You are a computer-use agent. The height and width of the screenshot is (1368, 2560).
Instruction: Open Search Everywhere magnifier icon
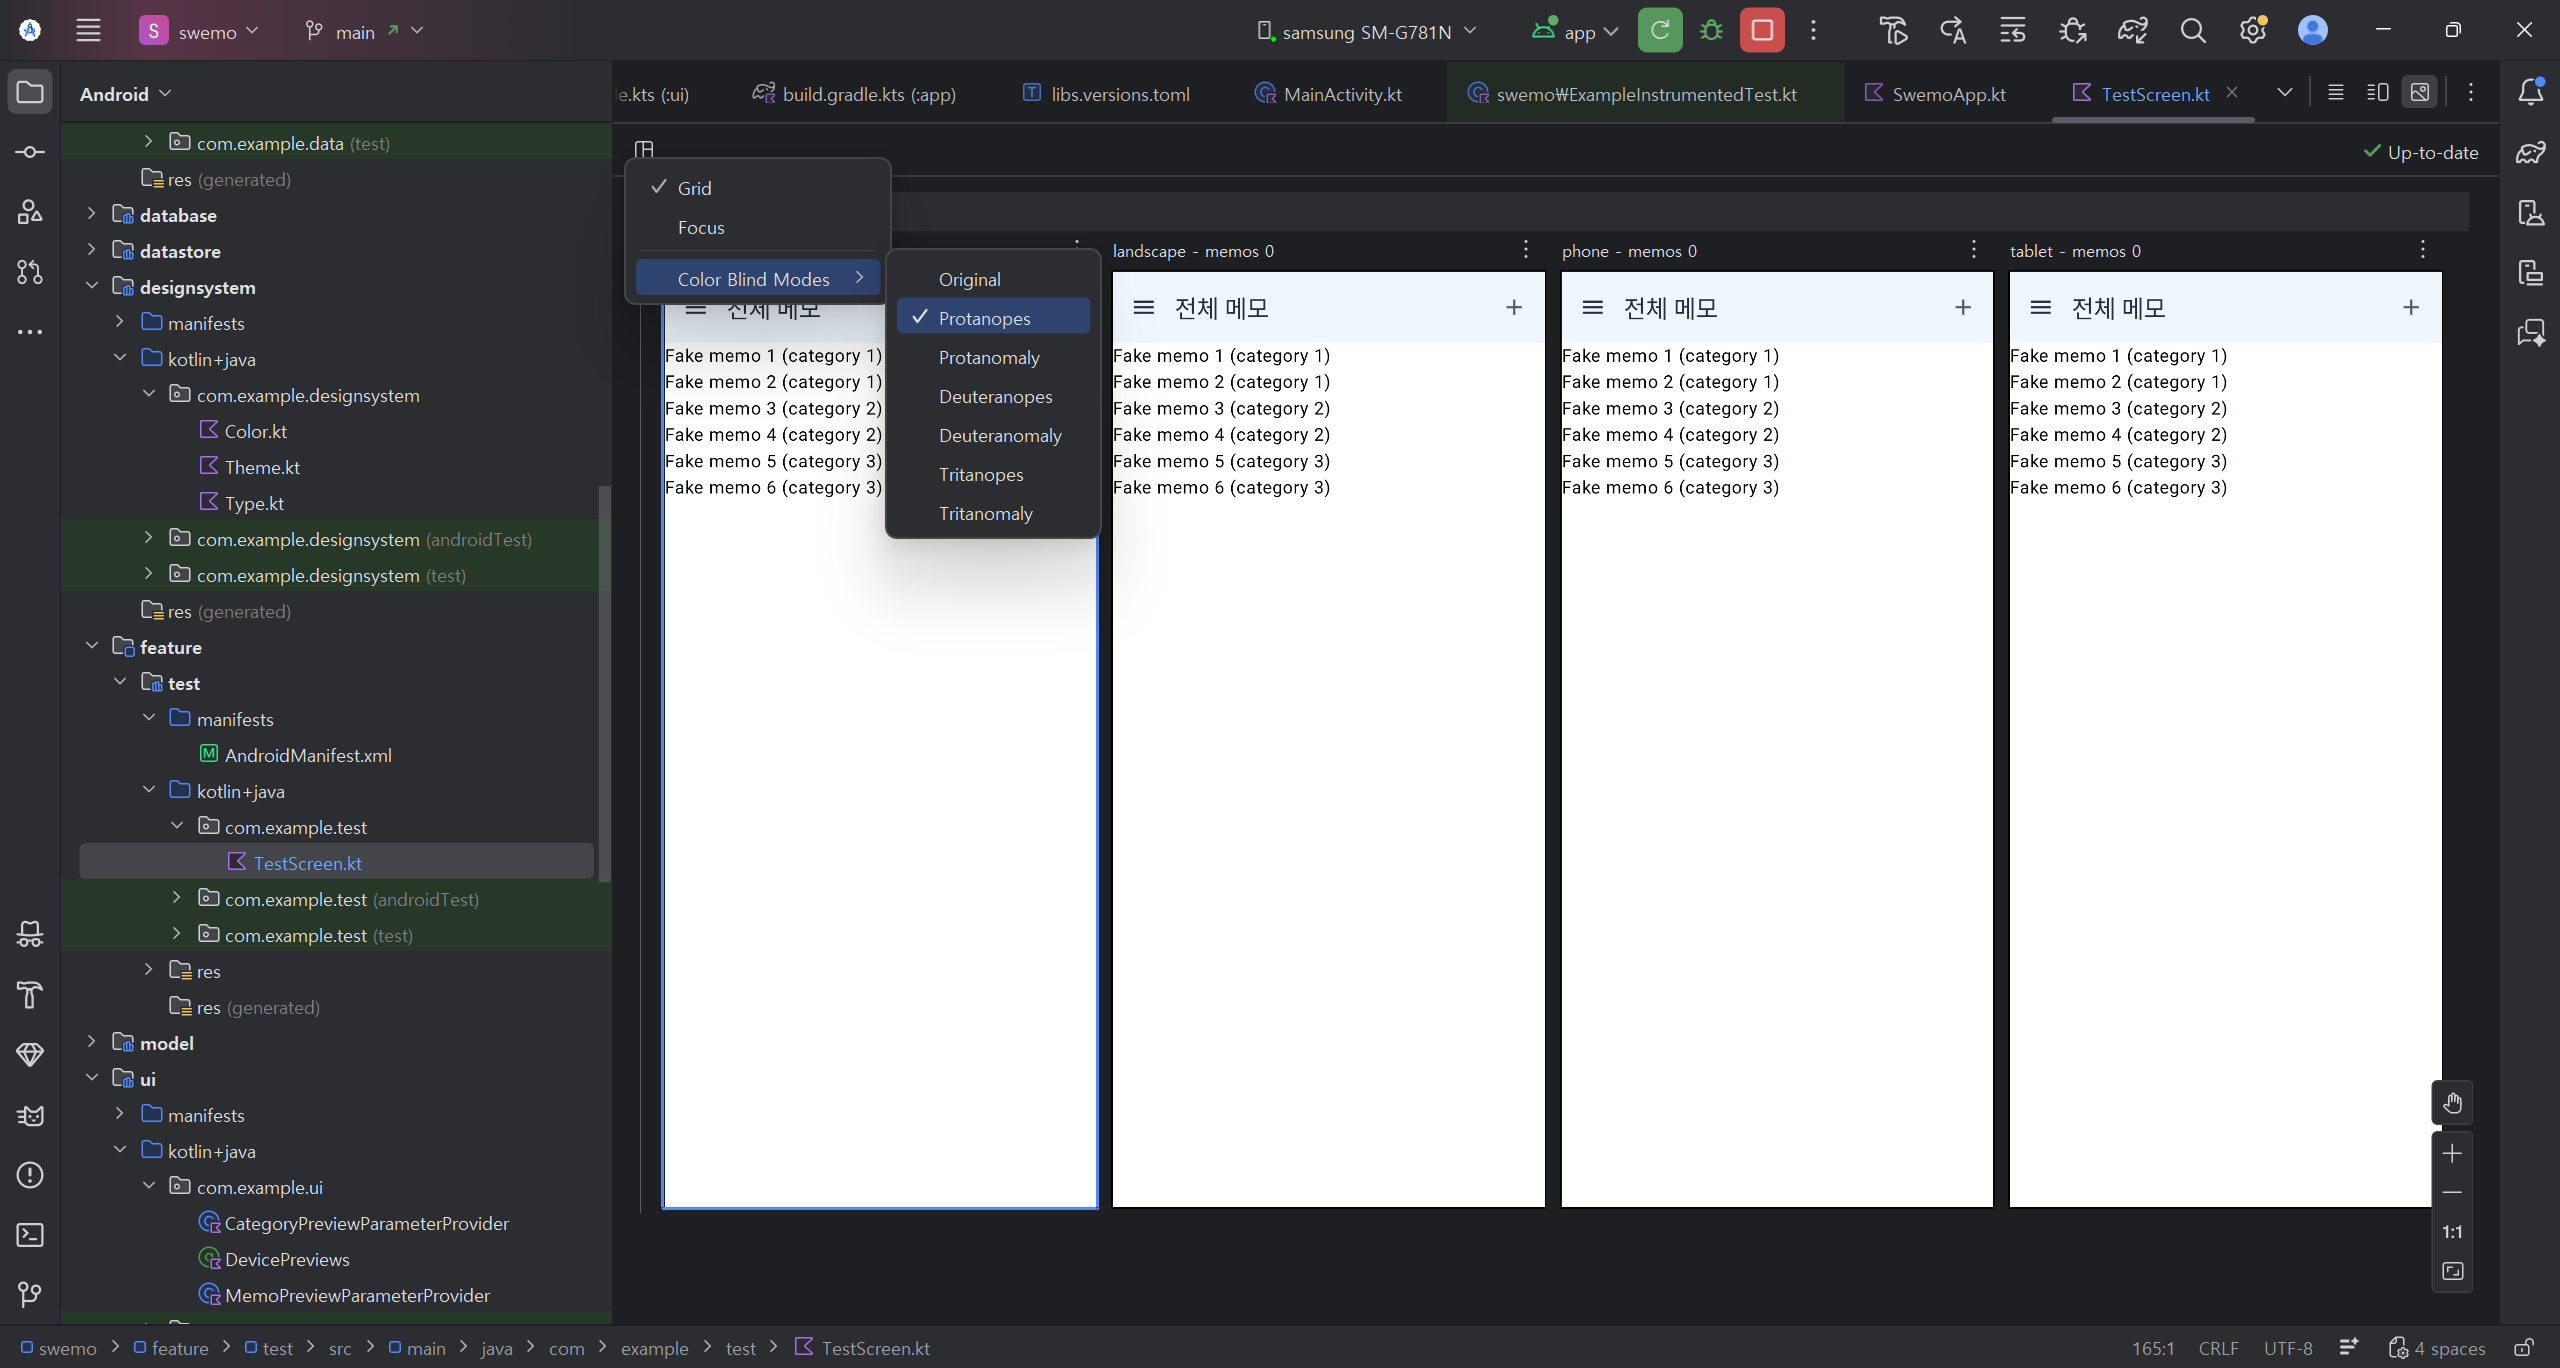point(2192,31)
